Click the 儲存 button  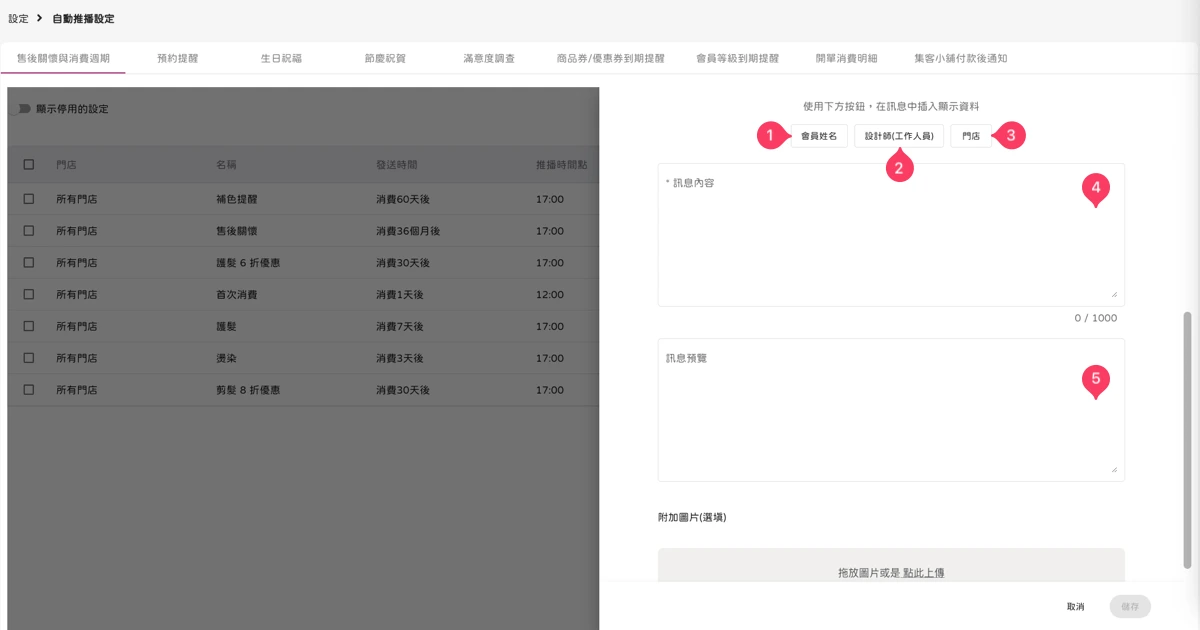pos(1130,607)
